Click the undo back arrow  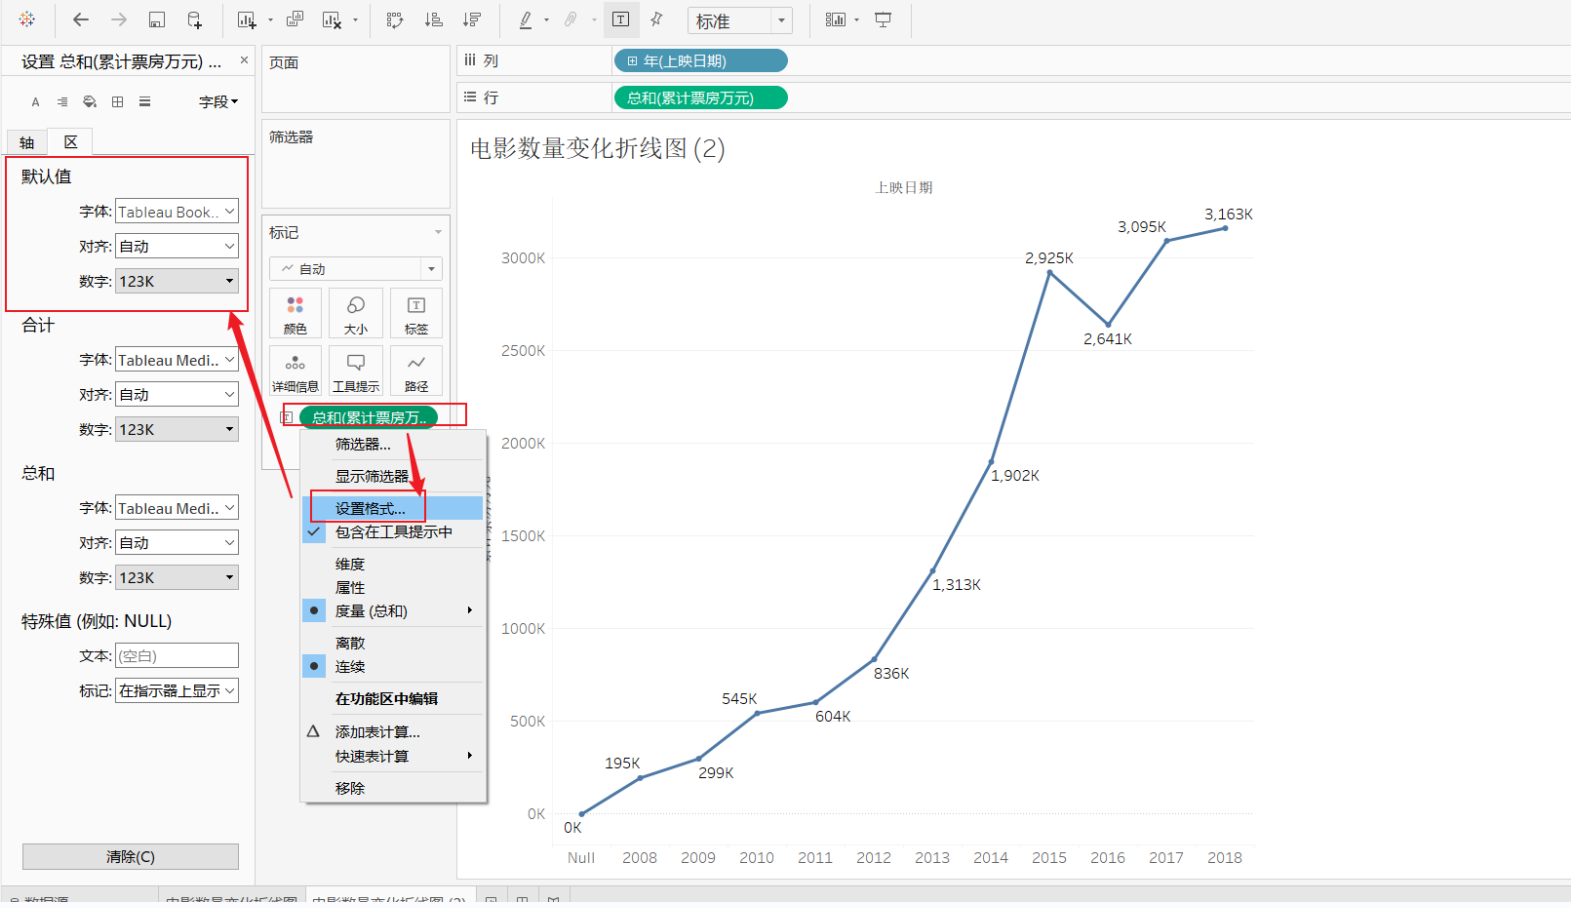point(81,19)
